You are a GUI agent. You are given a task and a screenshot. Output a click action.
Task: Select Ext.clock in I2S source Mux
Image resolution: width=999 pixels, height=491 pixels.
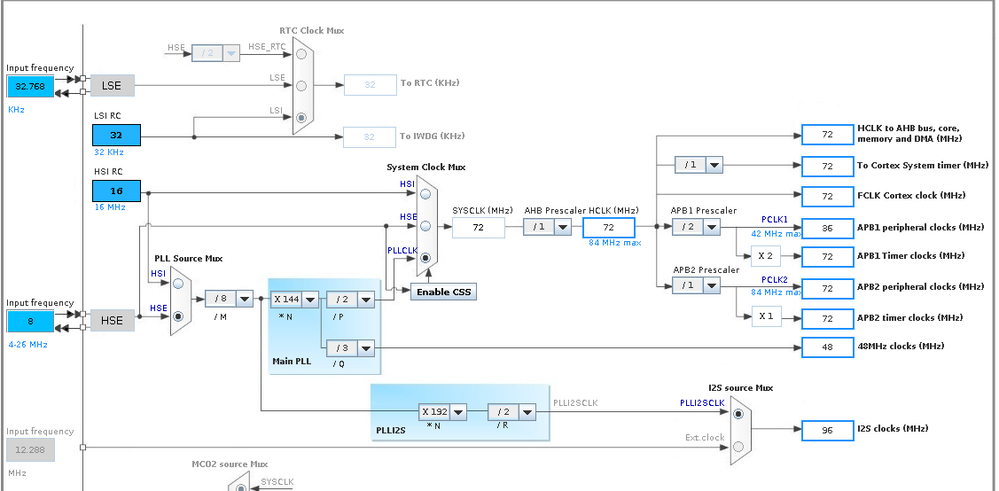point(738,446)
